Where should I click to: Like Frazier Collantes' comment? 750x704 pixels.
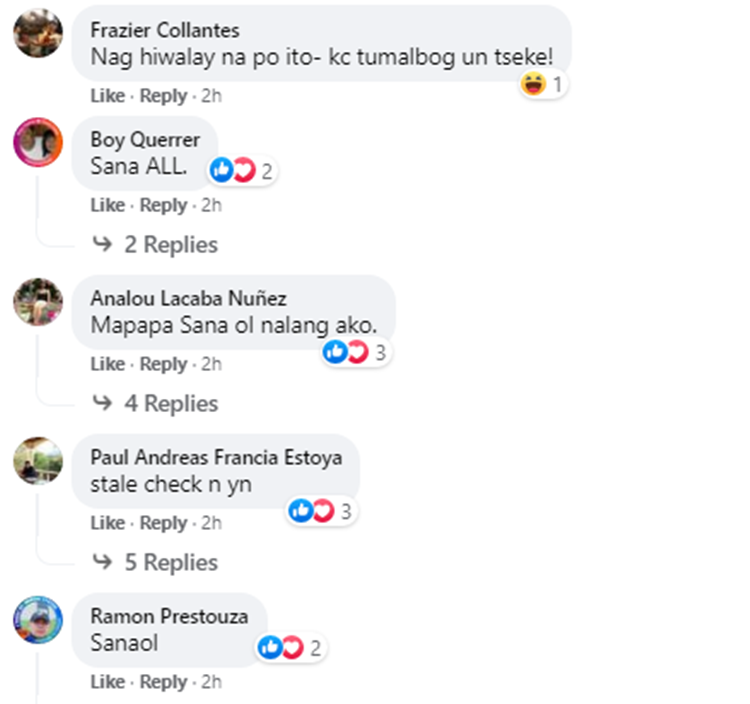click(x=108, y=96)
